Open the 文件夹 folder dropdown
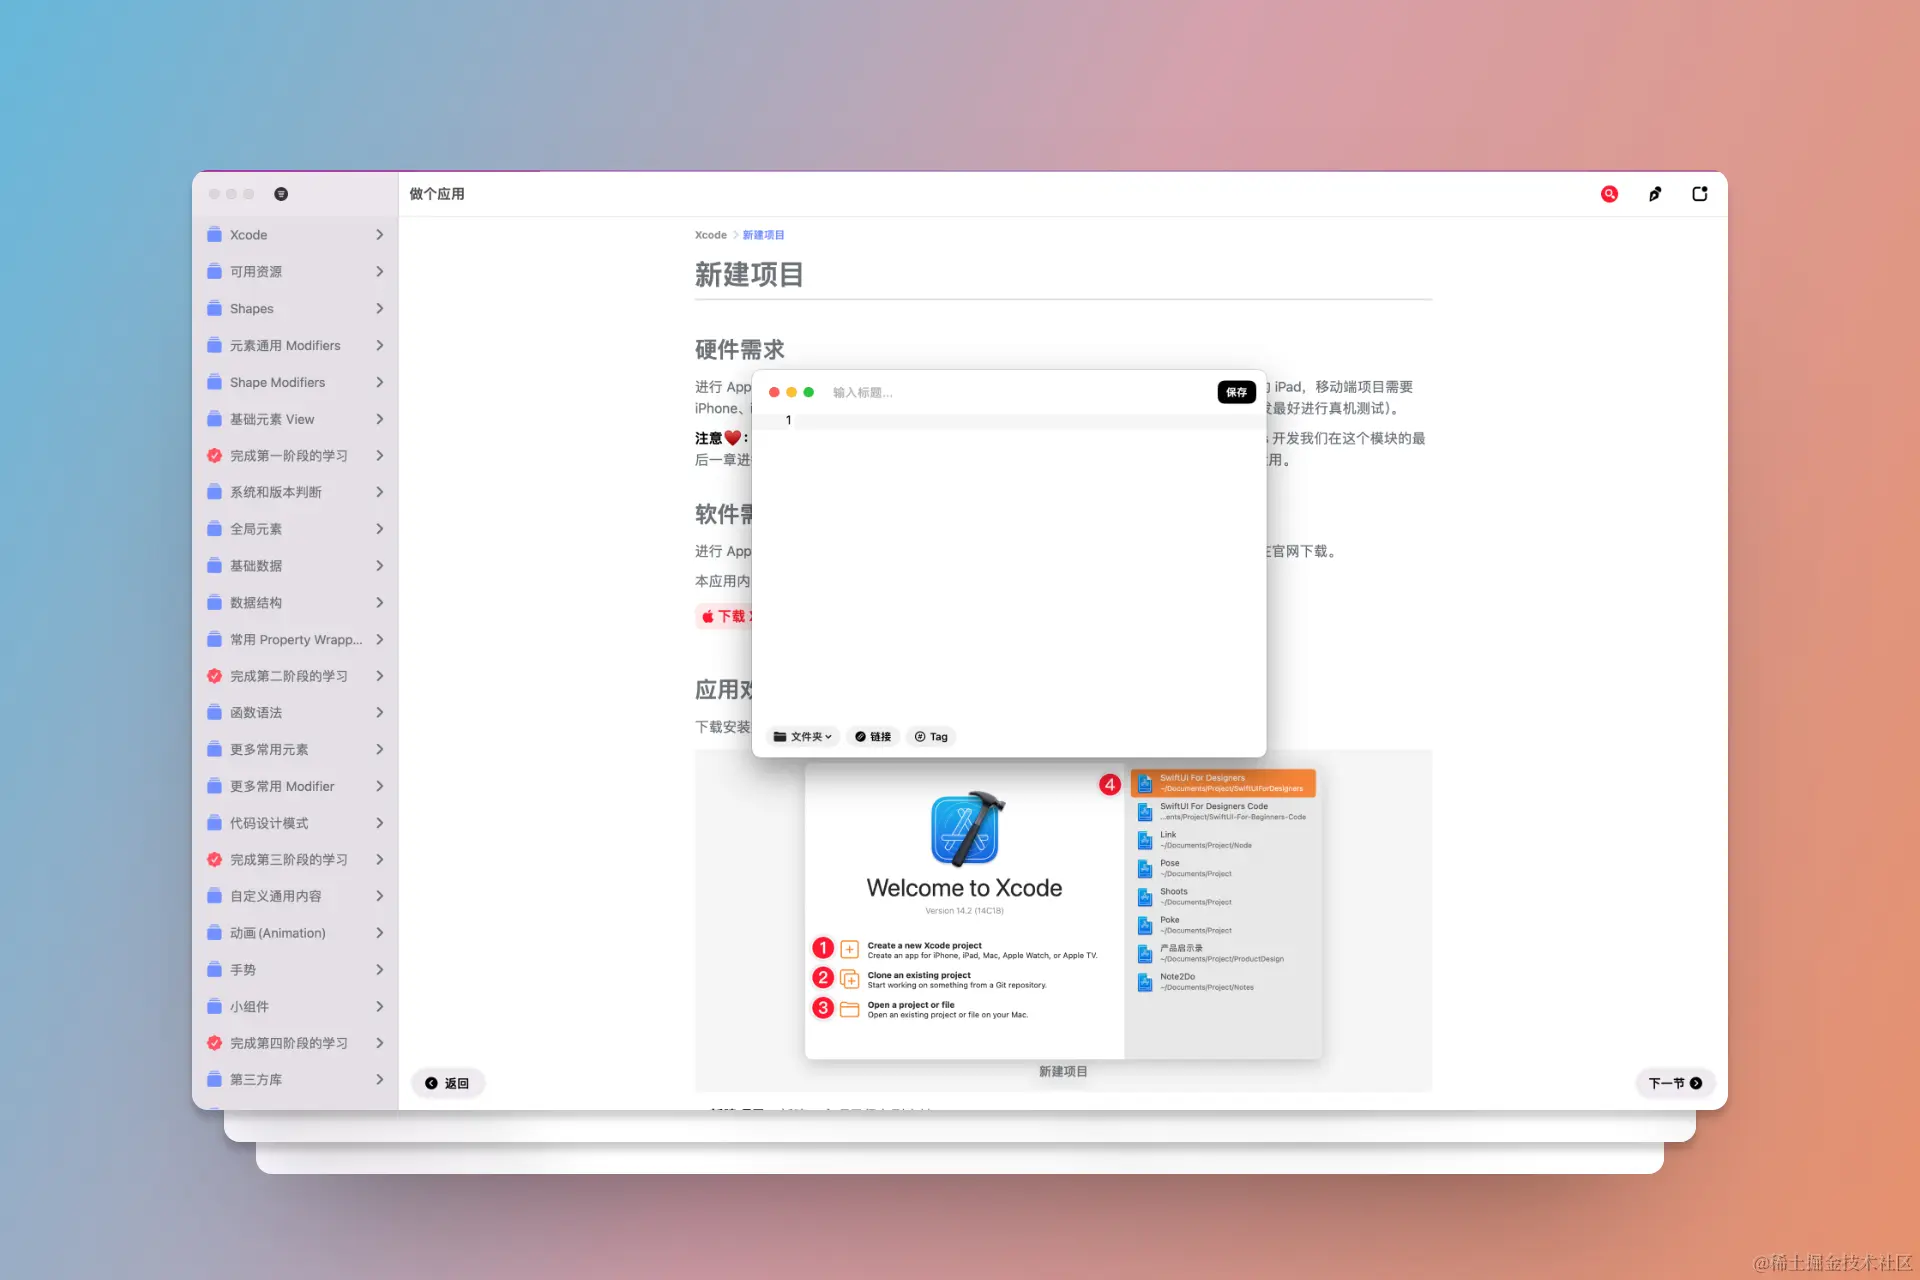1920x1280 pixels. click(x=802, y=737)
